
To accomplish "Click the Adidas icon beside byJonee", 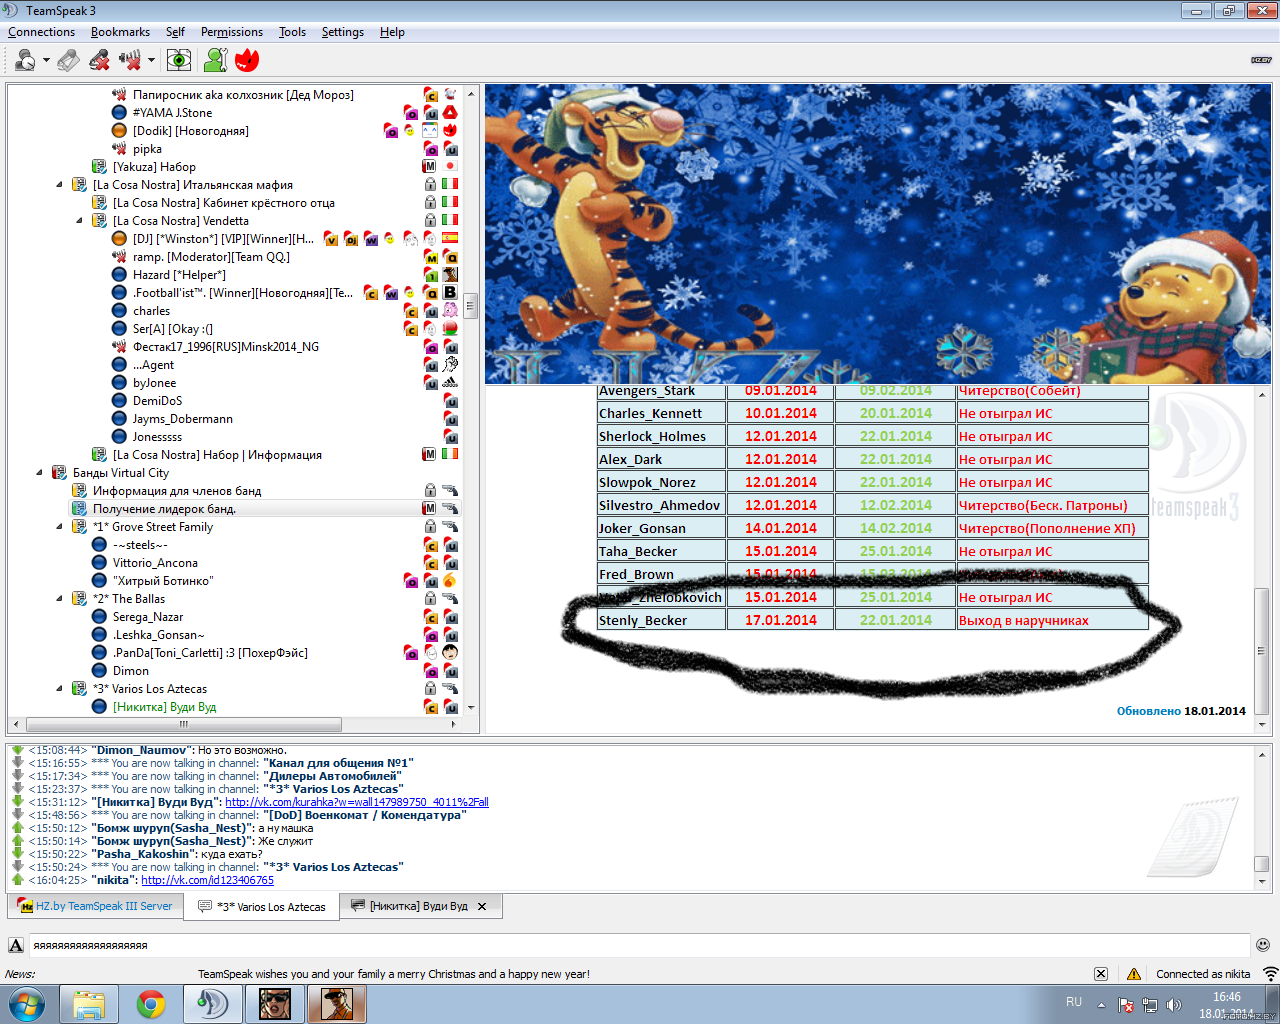I will tap(450, 383).
